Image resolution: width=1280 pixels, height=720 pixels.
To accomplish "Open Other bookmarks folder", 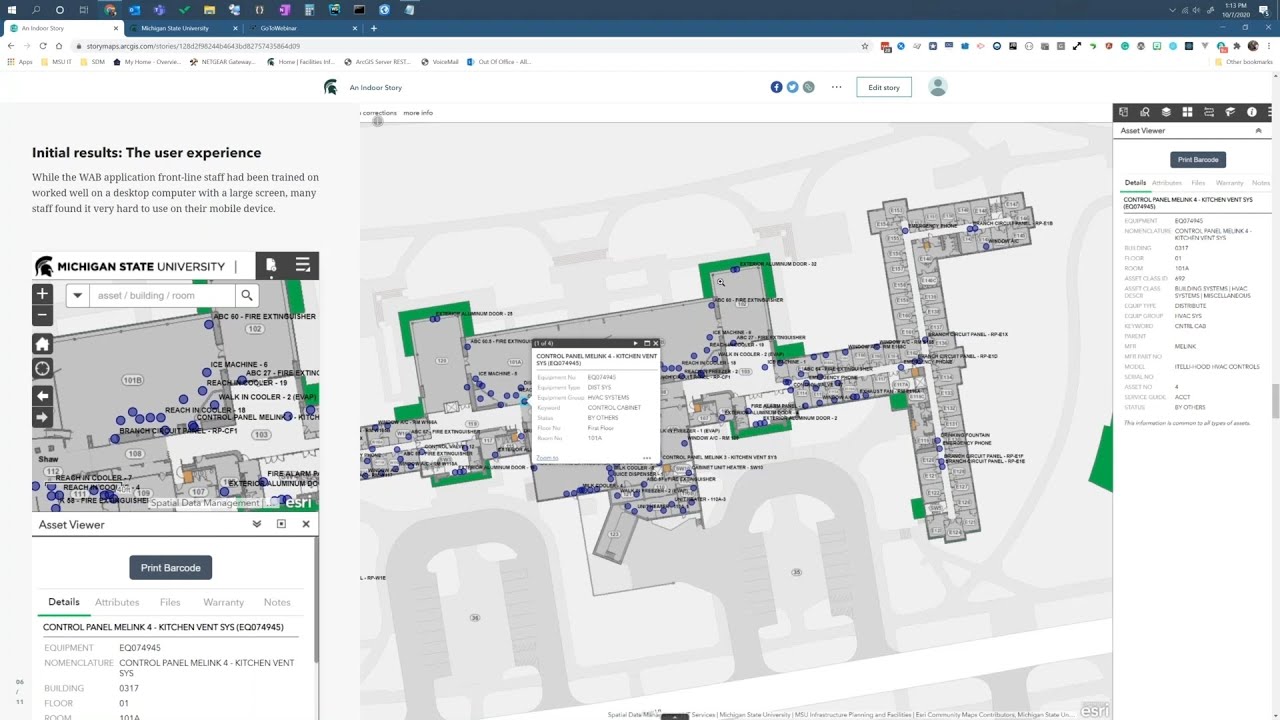I will (x=1244, y=62).
